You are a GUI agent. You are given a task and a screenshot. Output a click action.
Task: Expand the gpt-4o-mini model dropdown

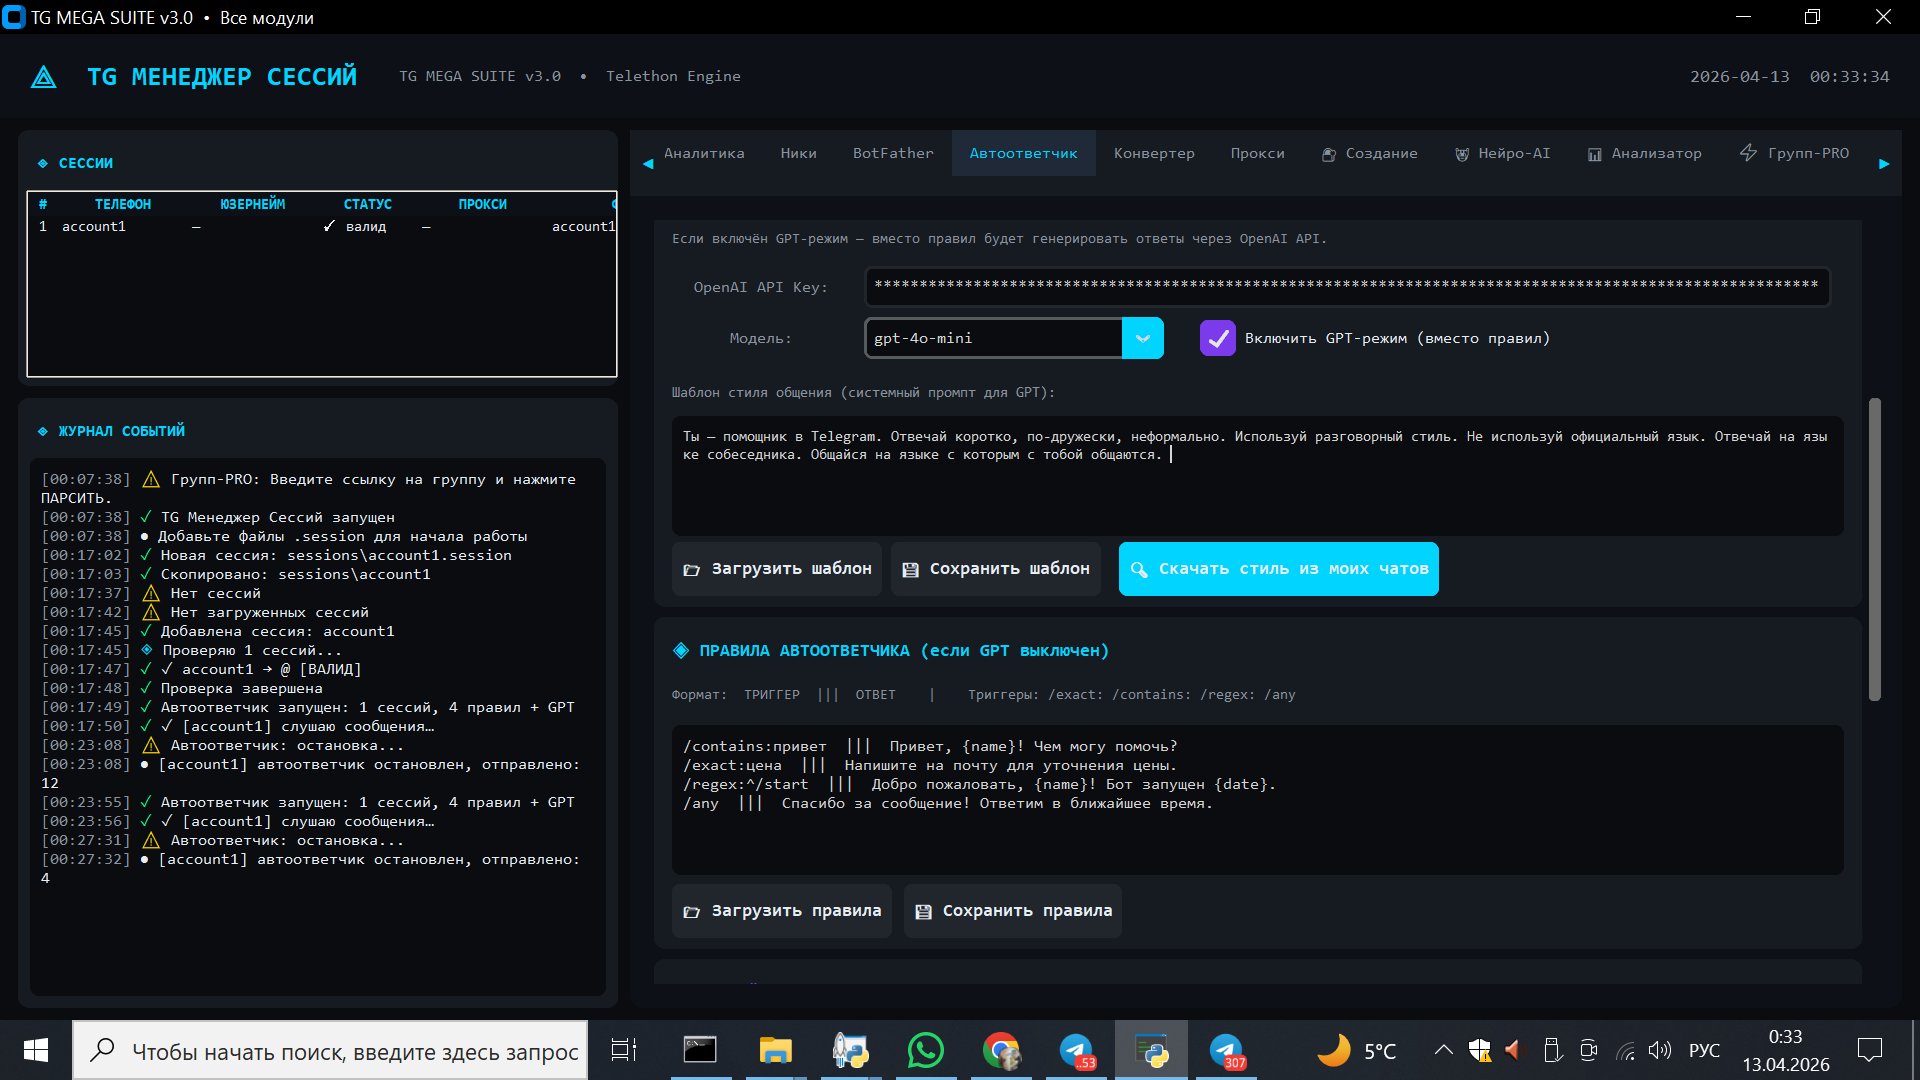(1142, 338)
